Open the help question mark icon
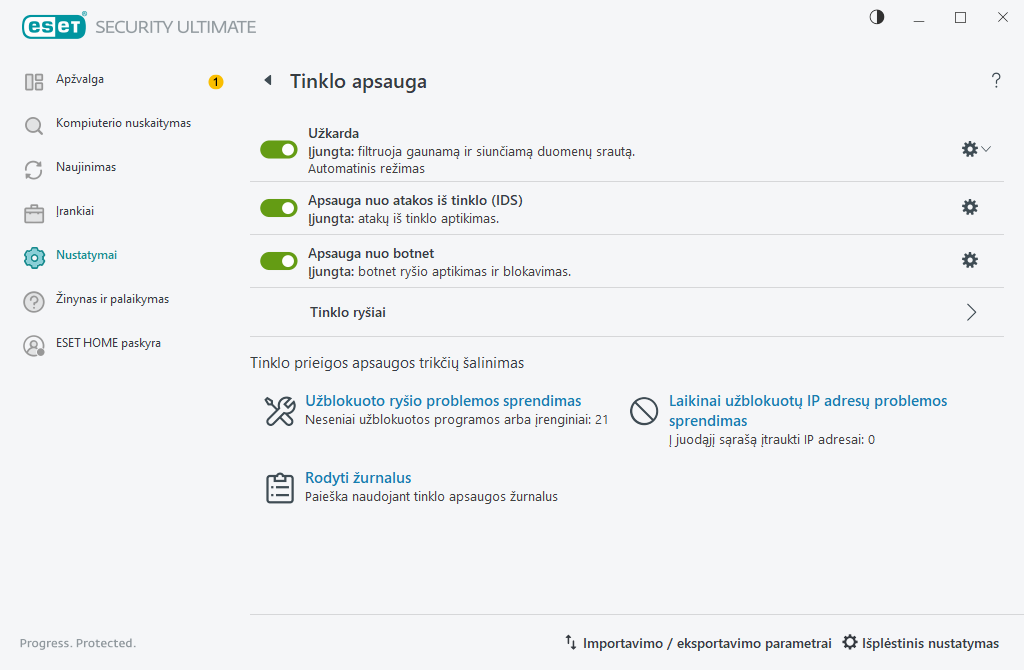This screenshot has width=1024, height=670. tap(995, 80)
